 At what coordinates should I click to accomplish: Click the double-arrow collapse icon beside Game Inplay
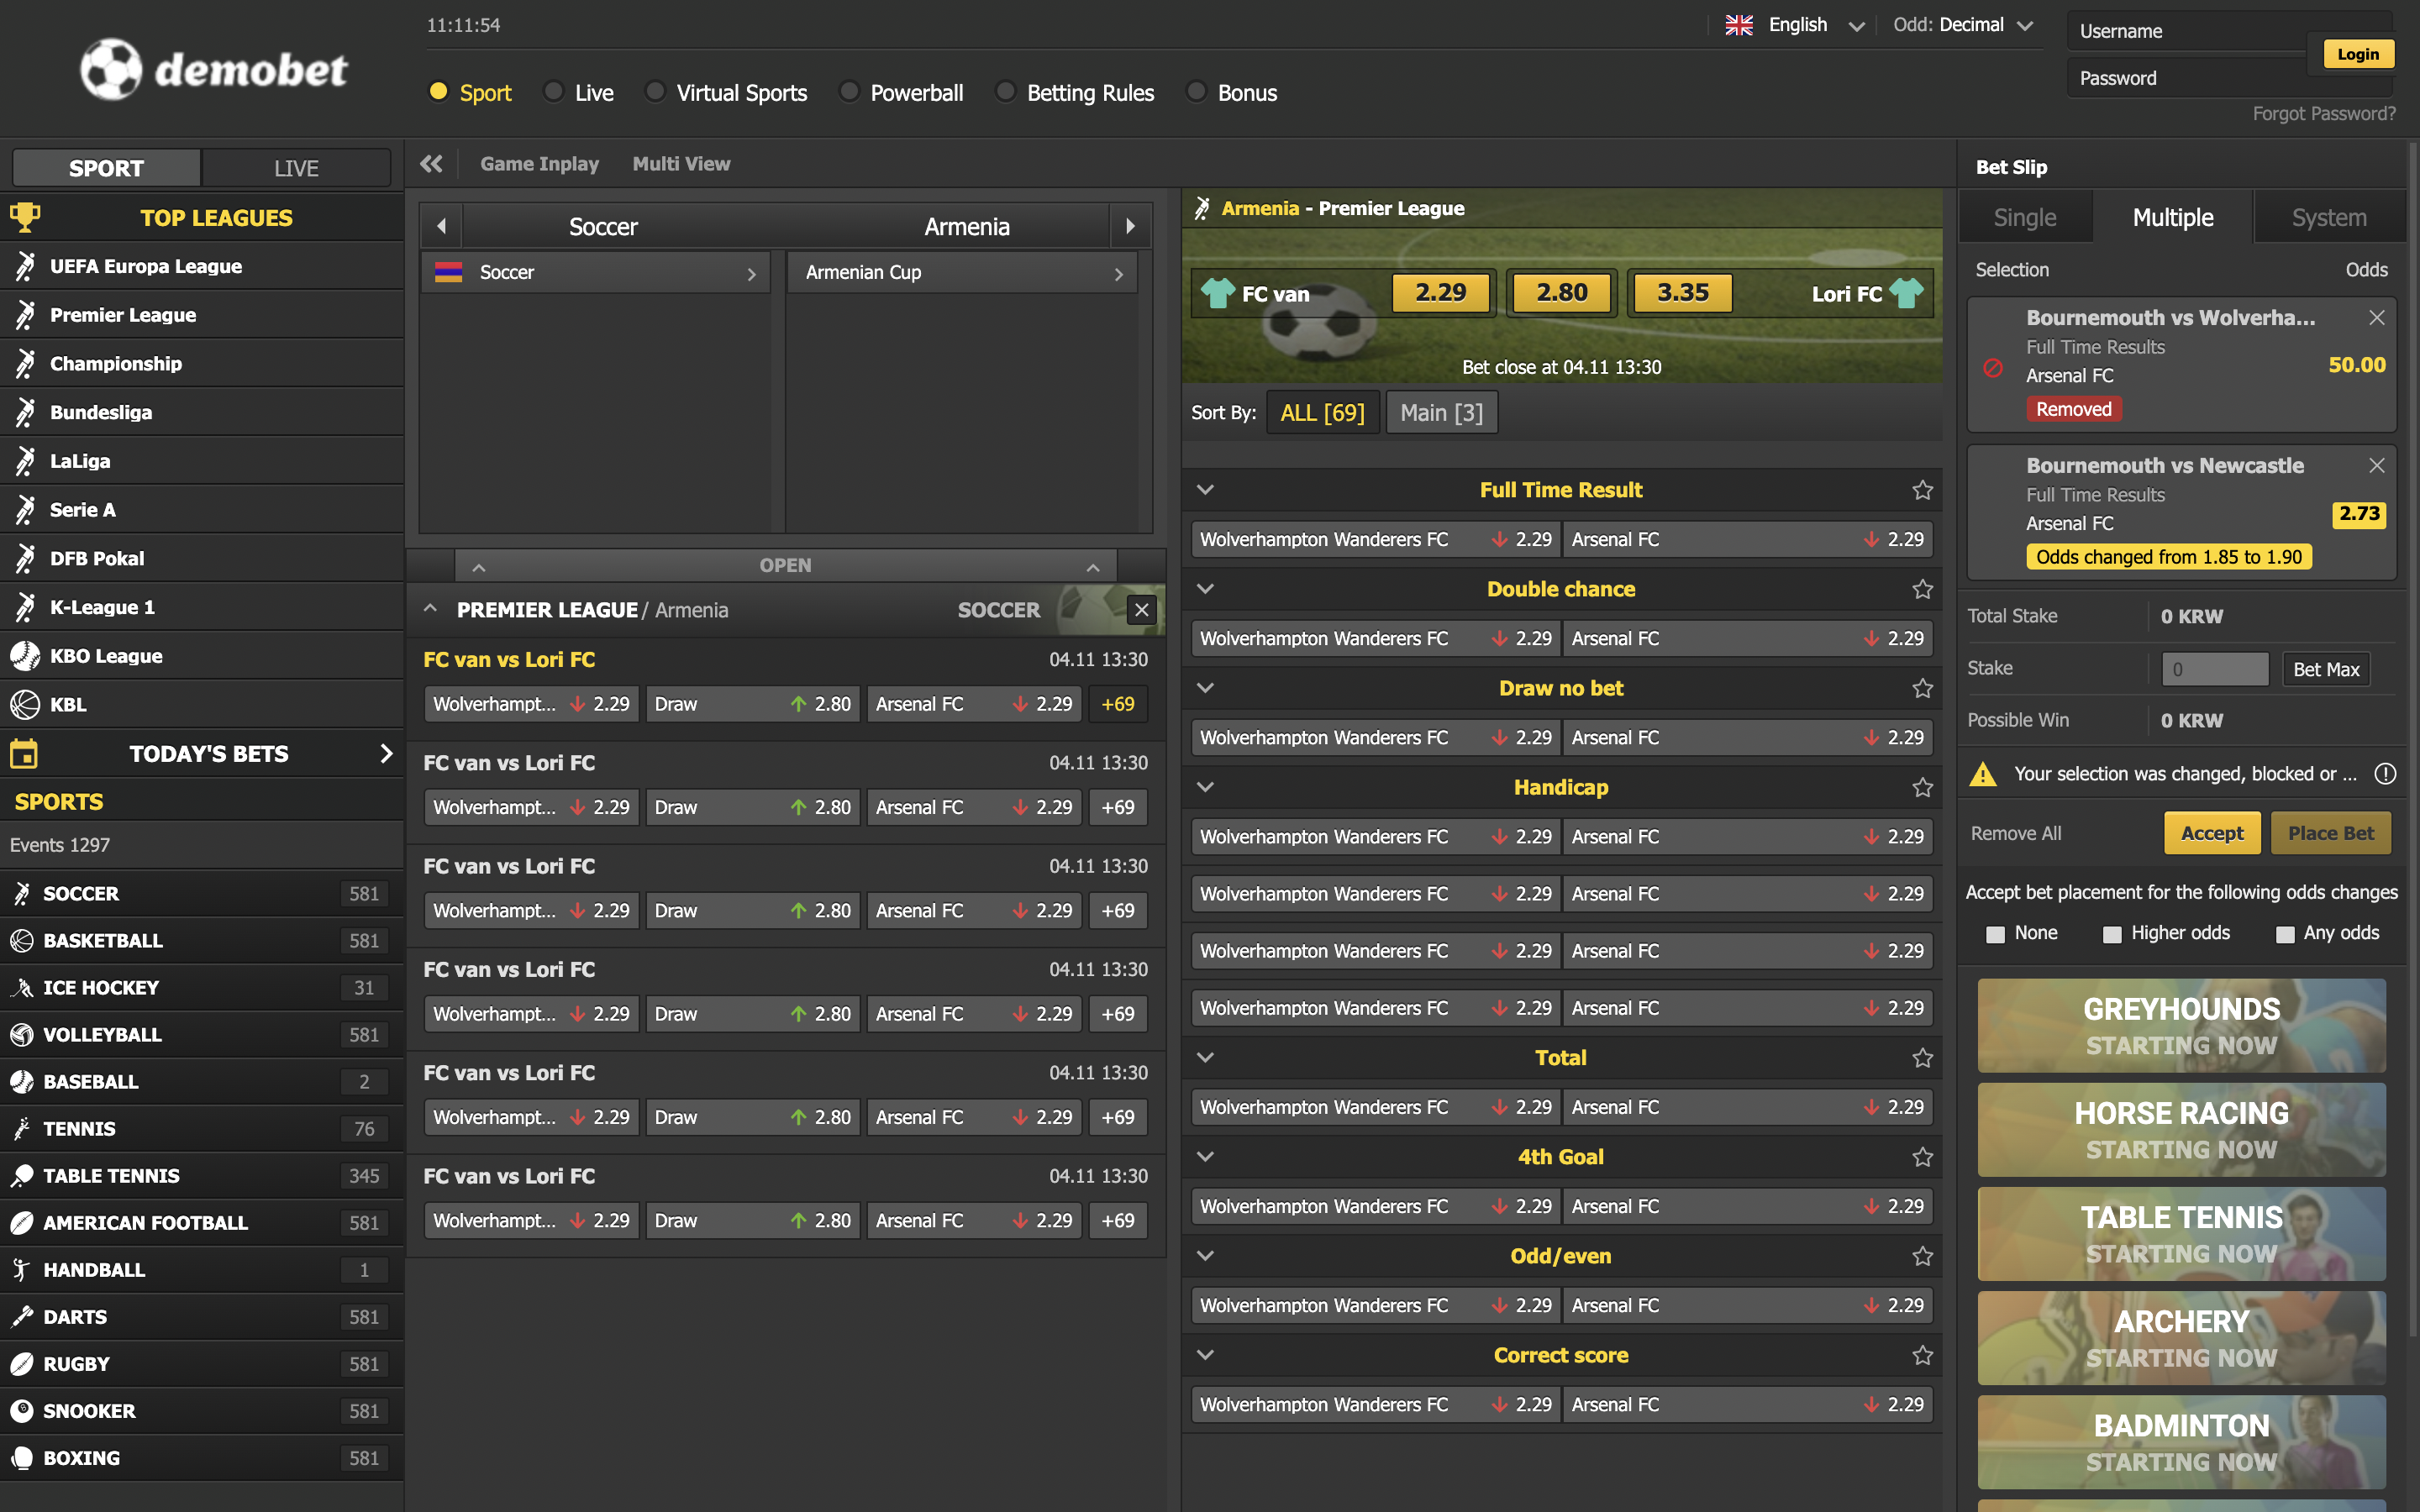(x=431, y=164)
